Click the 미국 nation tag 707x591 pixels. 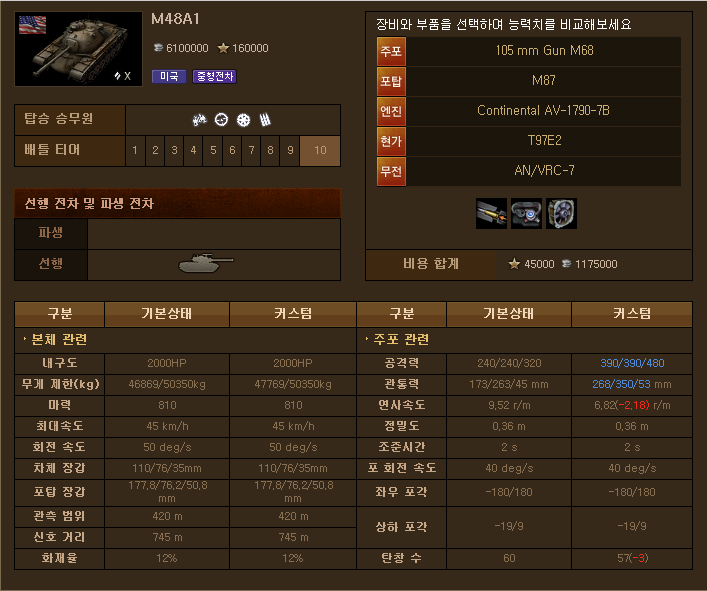point(169,77)
